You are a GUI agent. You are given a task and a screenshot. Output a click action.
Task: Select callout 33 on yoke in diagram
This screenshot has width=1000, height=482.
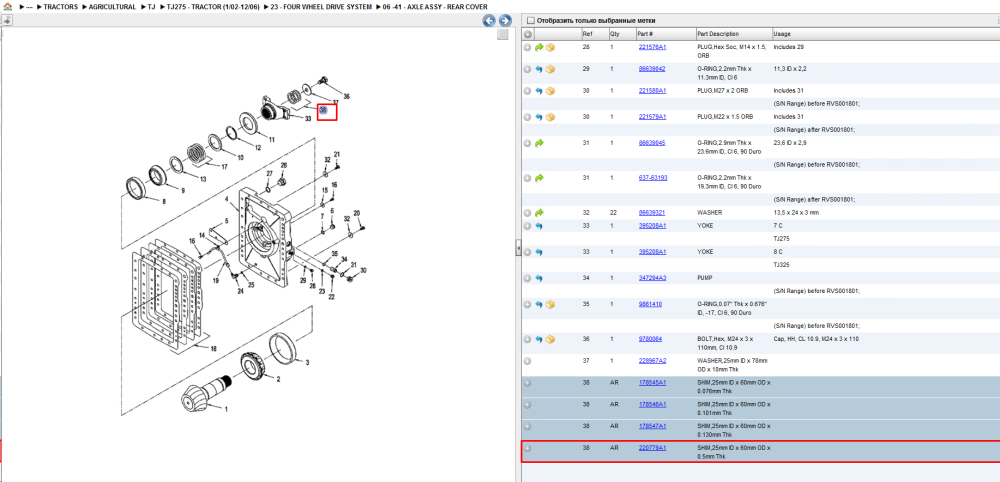coord(308,119)
